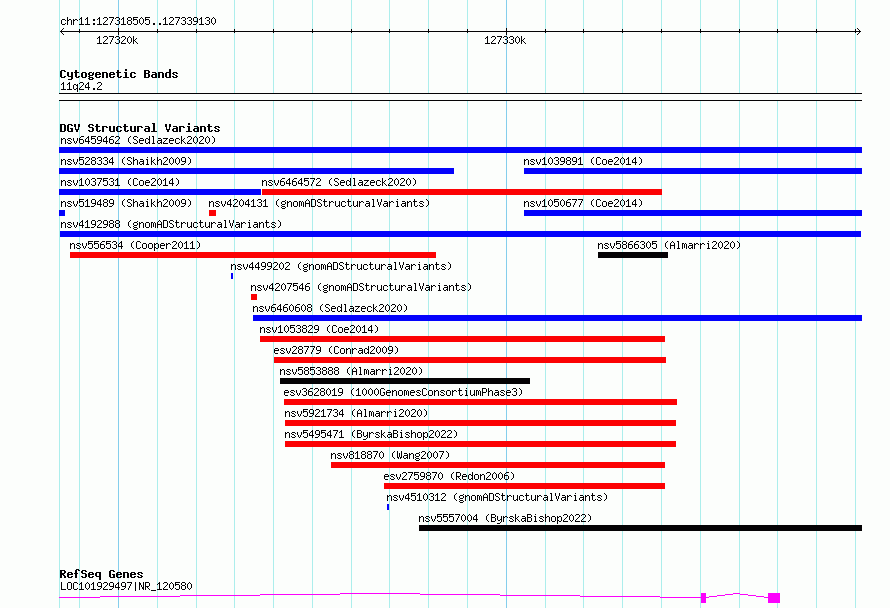Click the DGV Structural Variants track title
This screenshot has width=890, height=608.
coord(140,128)
